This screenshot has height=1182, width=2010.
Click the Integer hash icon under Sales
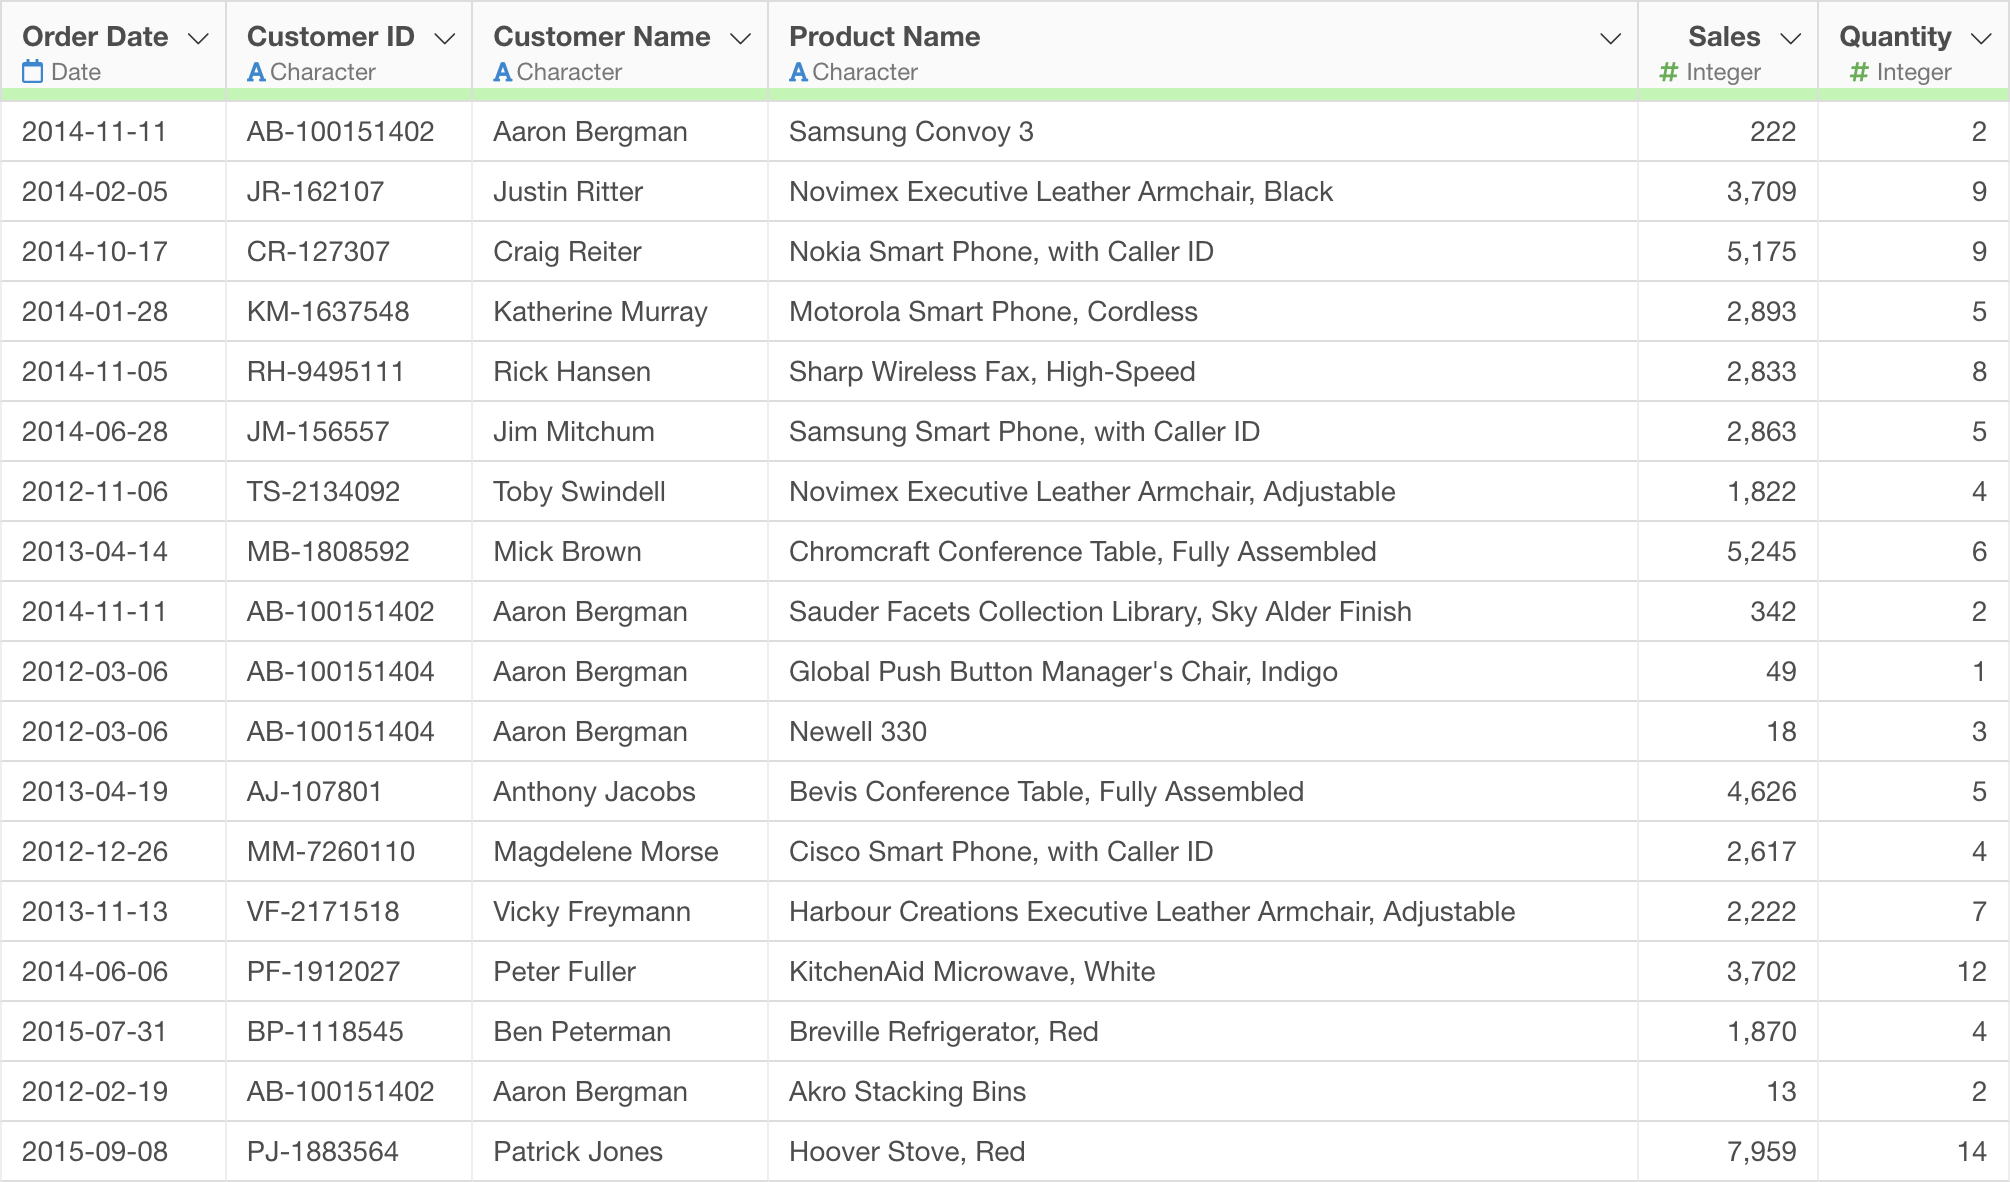point(1668,72)
